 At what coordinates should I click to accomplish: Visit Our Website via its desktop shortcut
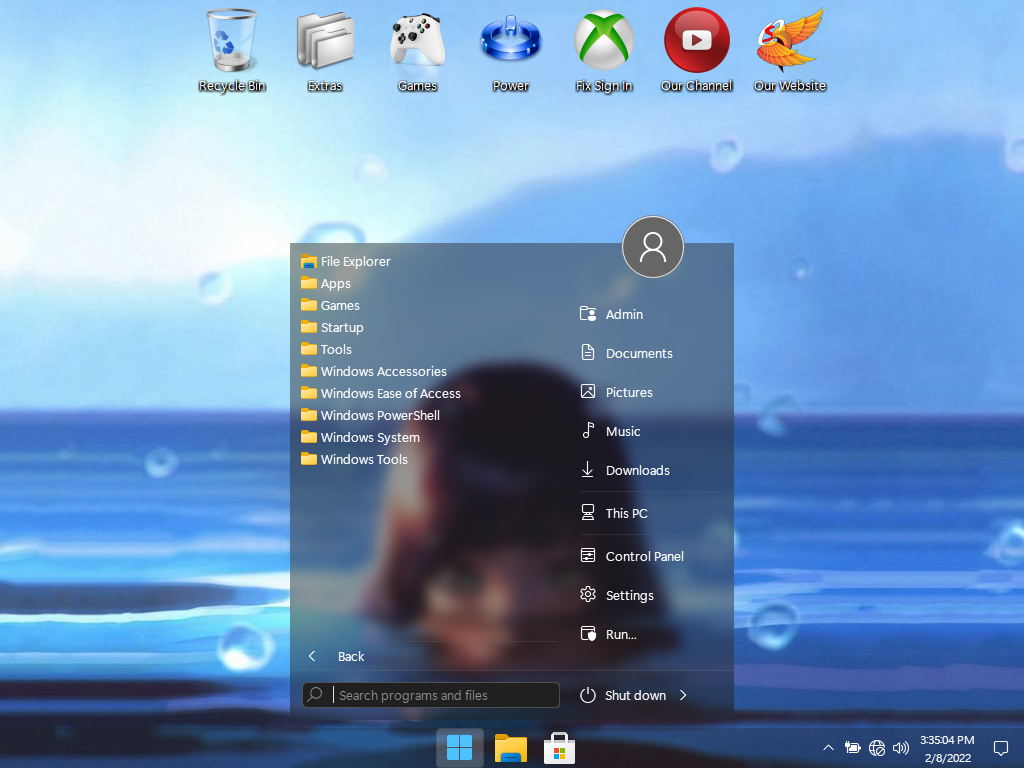(x=789, y=42)
